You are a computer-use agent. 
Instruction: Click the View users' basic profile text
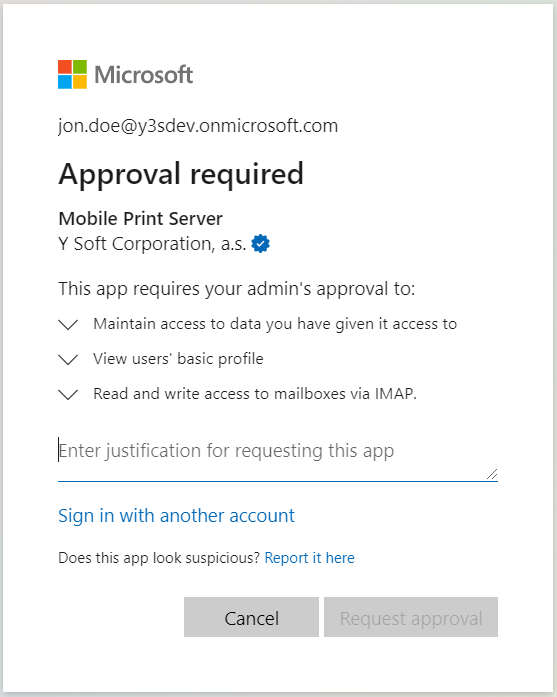(178, 359)
